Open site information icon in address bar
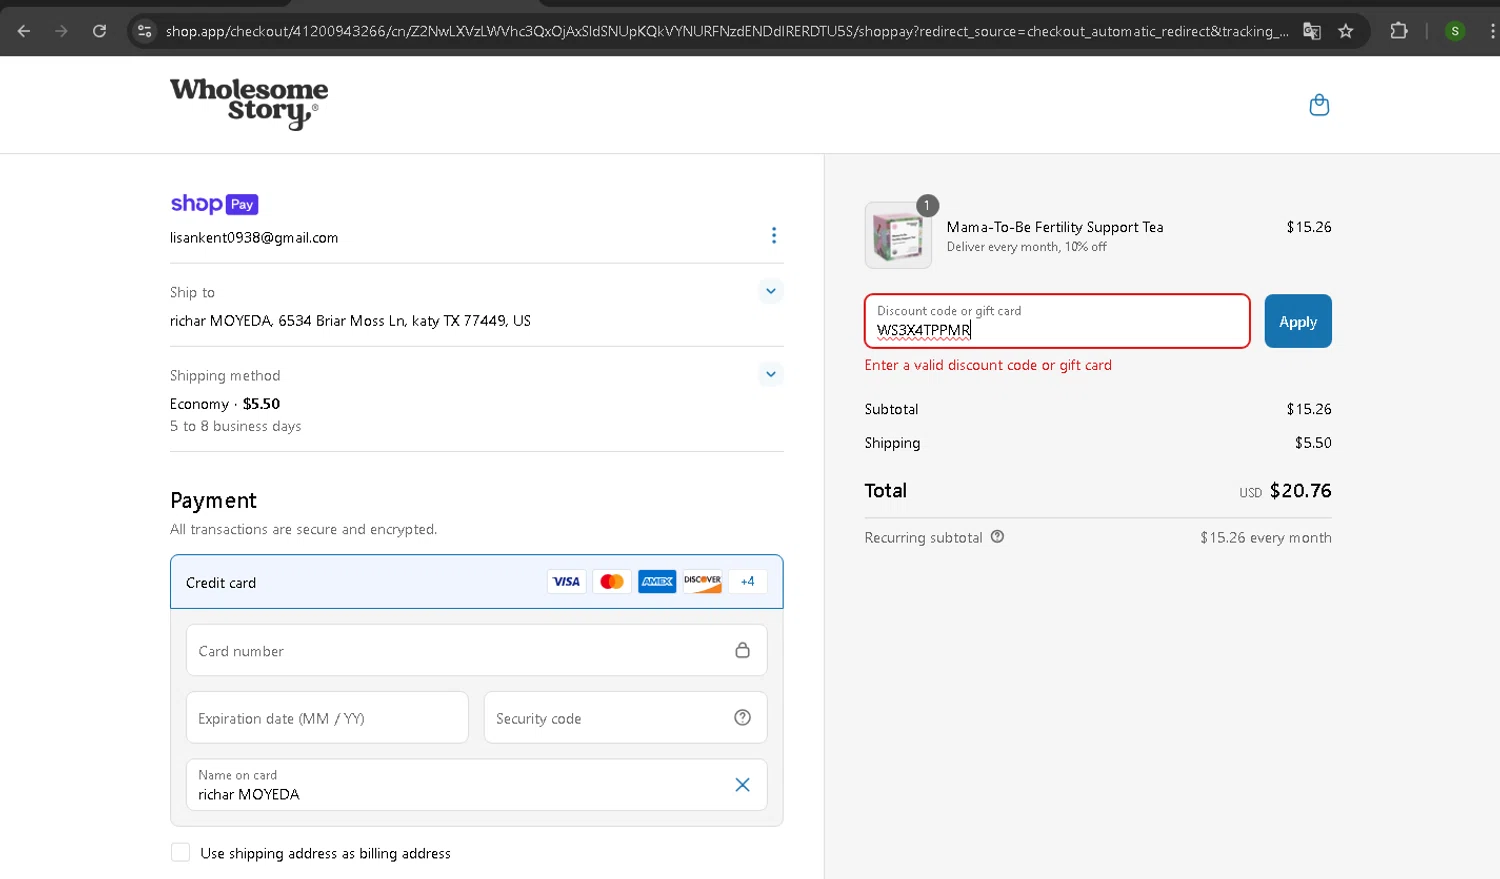Image resolution: width=1500 pixels, height=879 pixels. 145,31
